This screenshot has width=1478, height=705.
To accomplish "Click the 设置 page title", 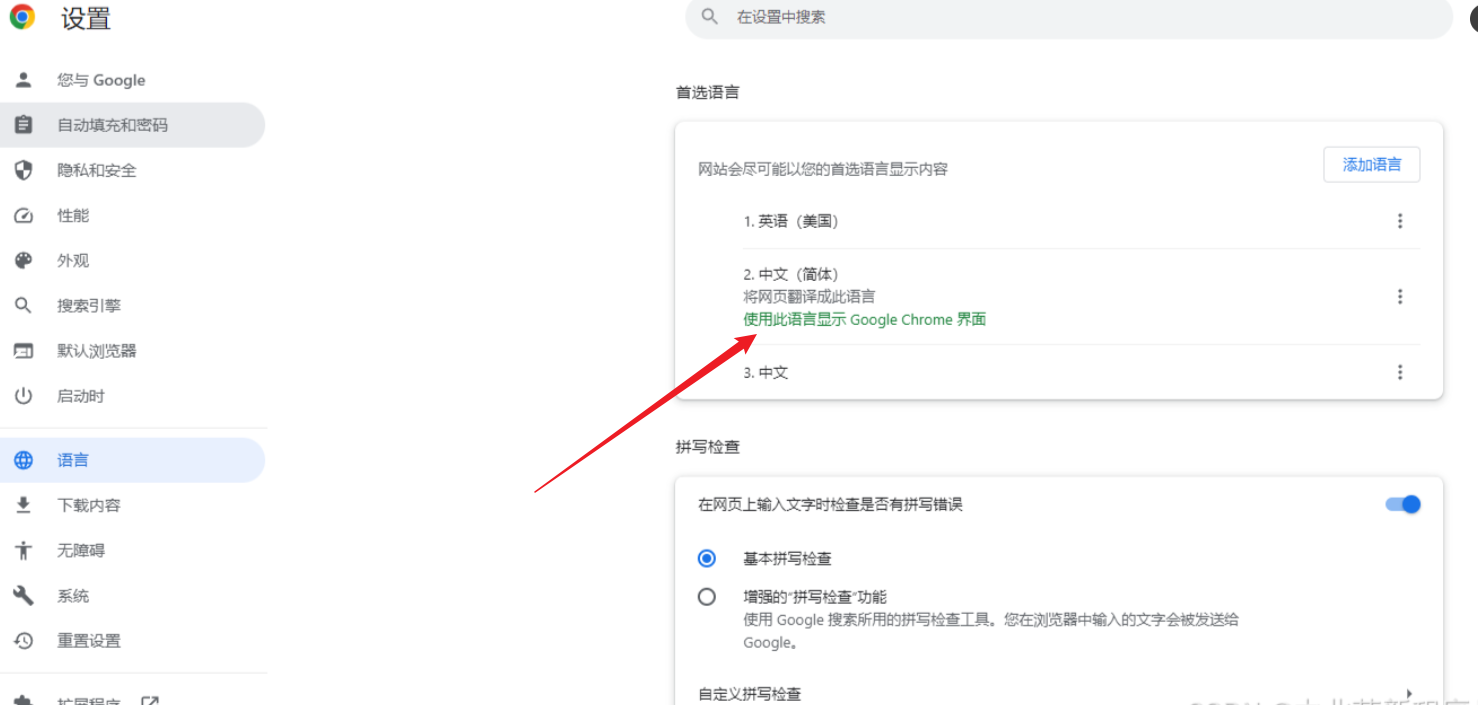I will [x=86, y=18].
